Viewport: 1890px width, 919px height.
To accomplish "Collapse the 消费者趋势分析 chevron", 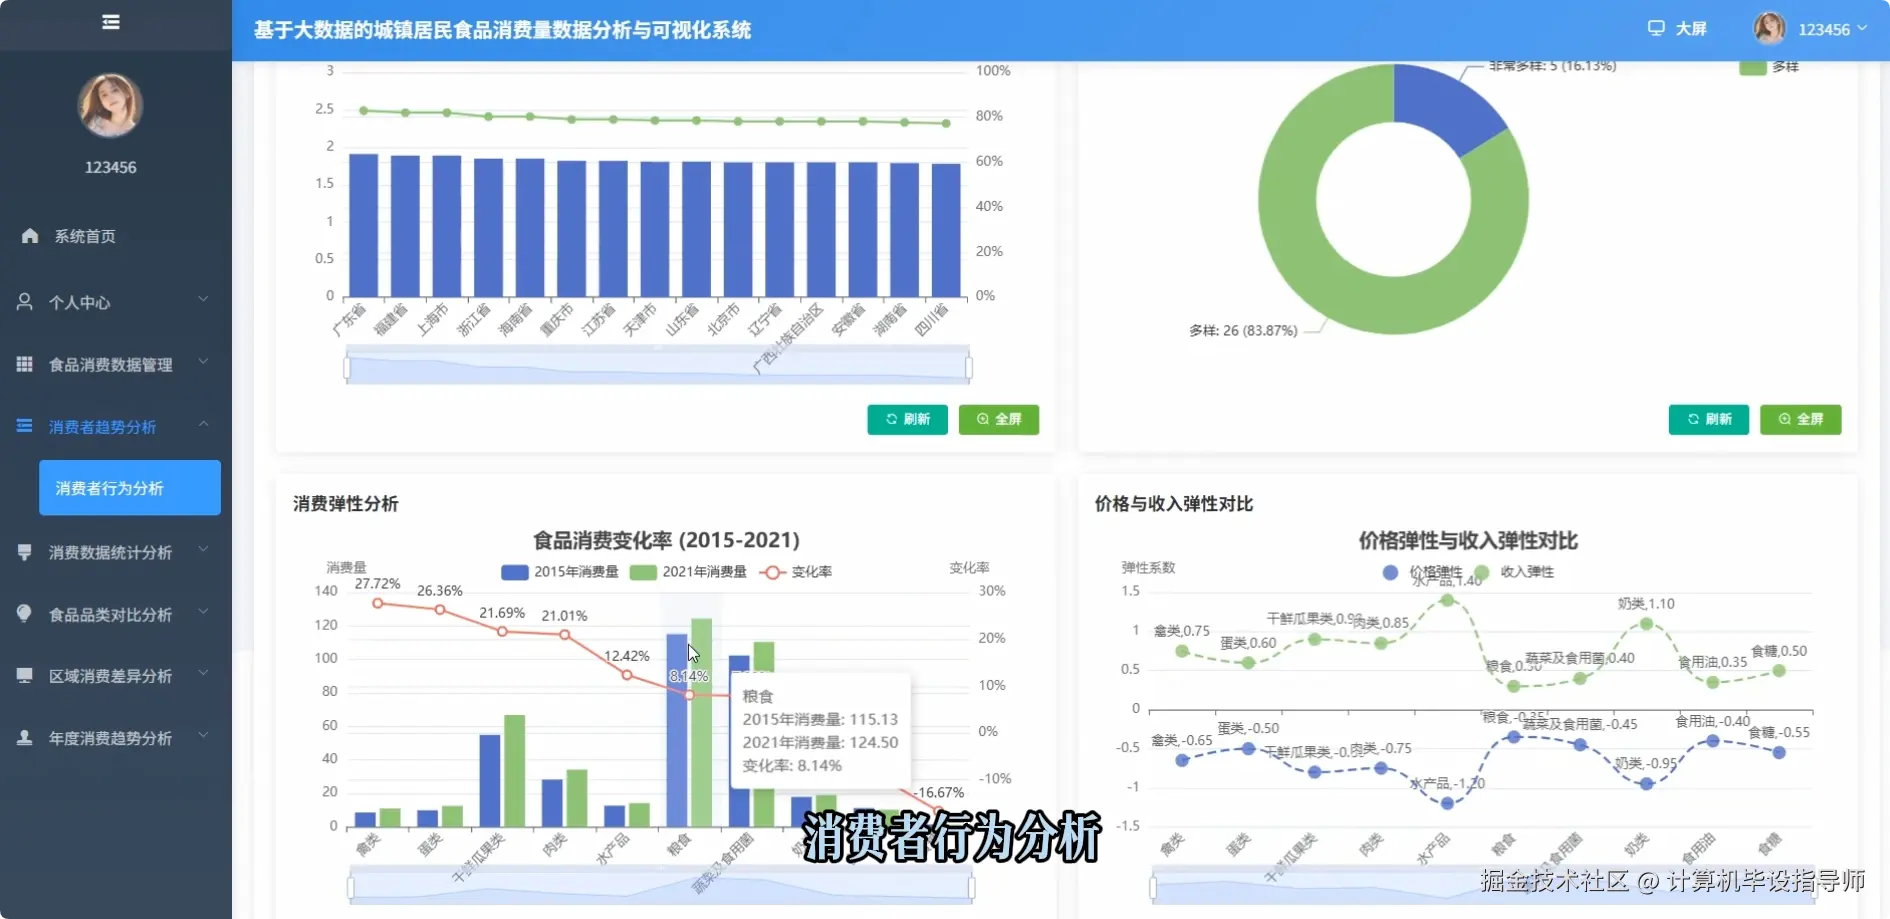I will pos(203,424).
